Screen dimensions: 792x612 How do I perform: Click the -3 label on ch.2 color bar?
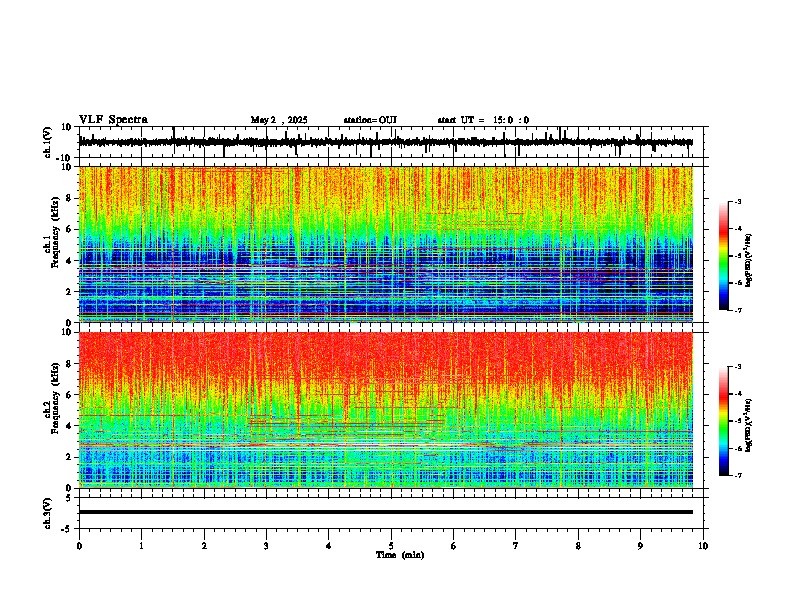tap(737, 367)
